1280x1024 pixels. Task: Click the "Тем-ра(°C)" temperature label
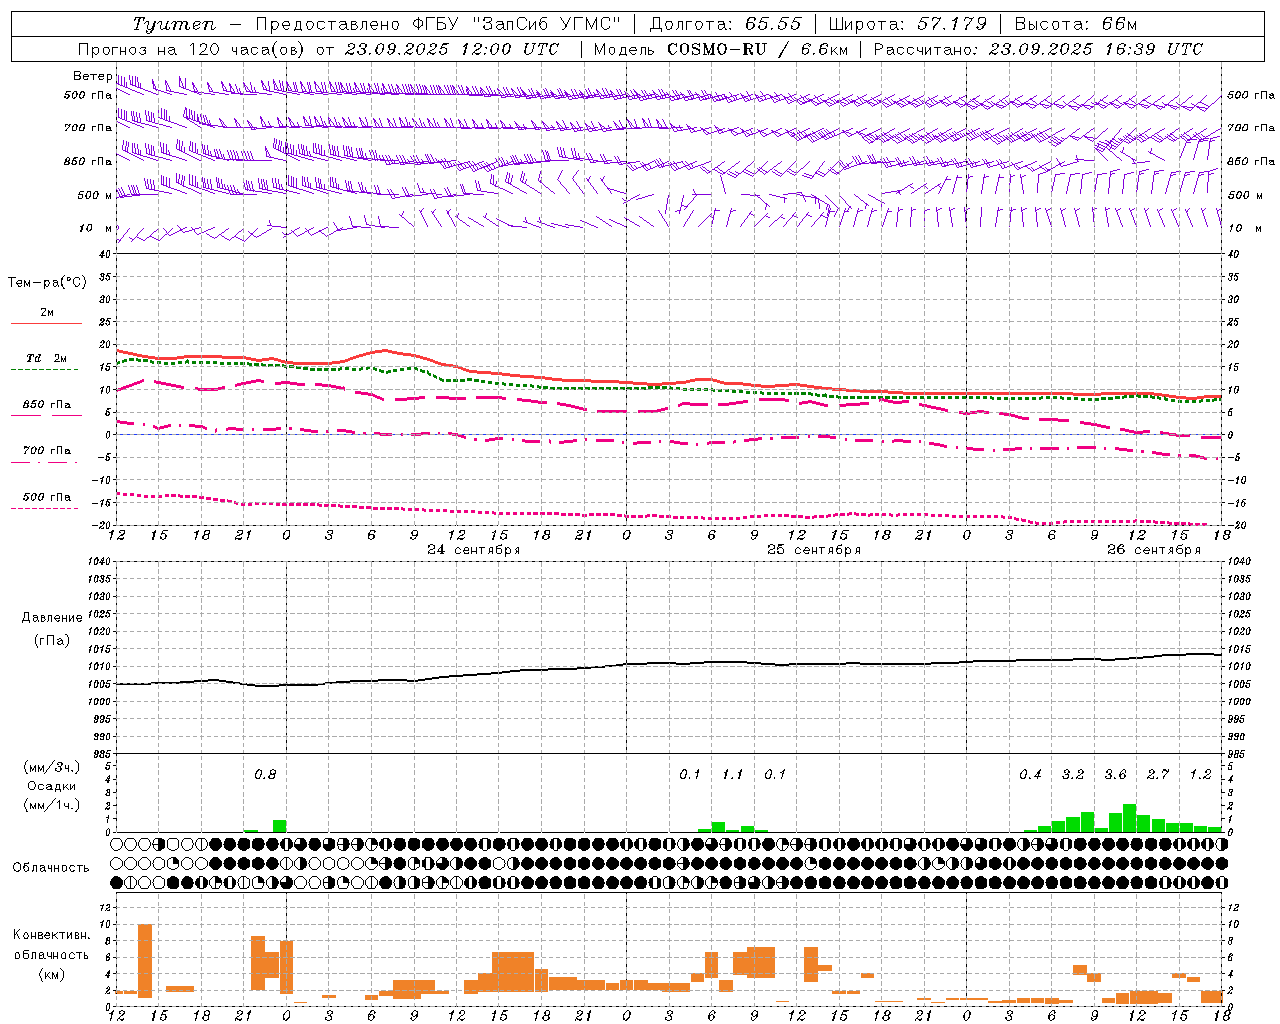click(x=47, y=283)
